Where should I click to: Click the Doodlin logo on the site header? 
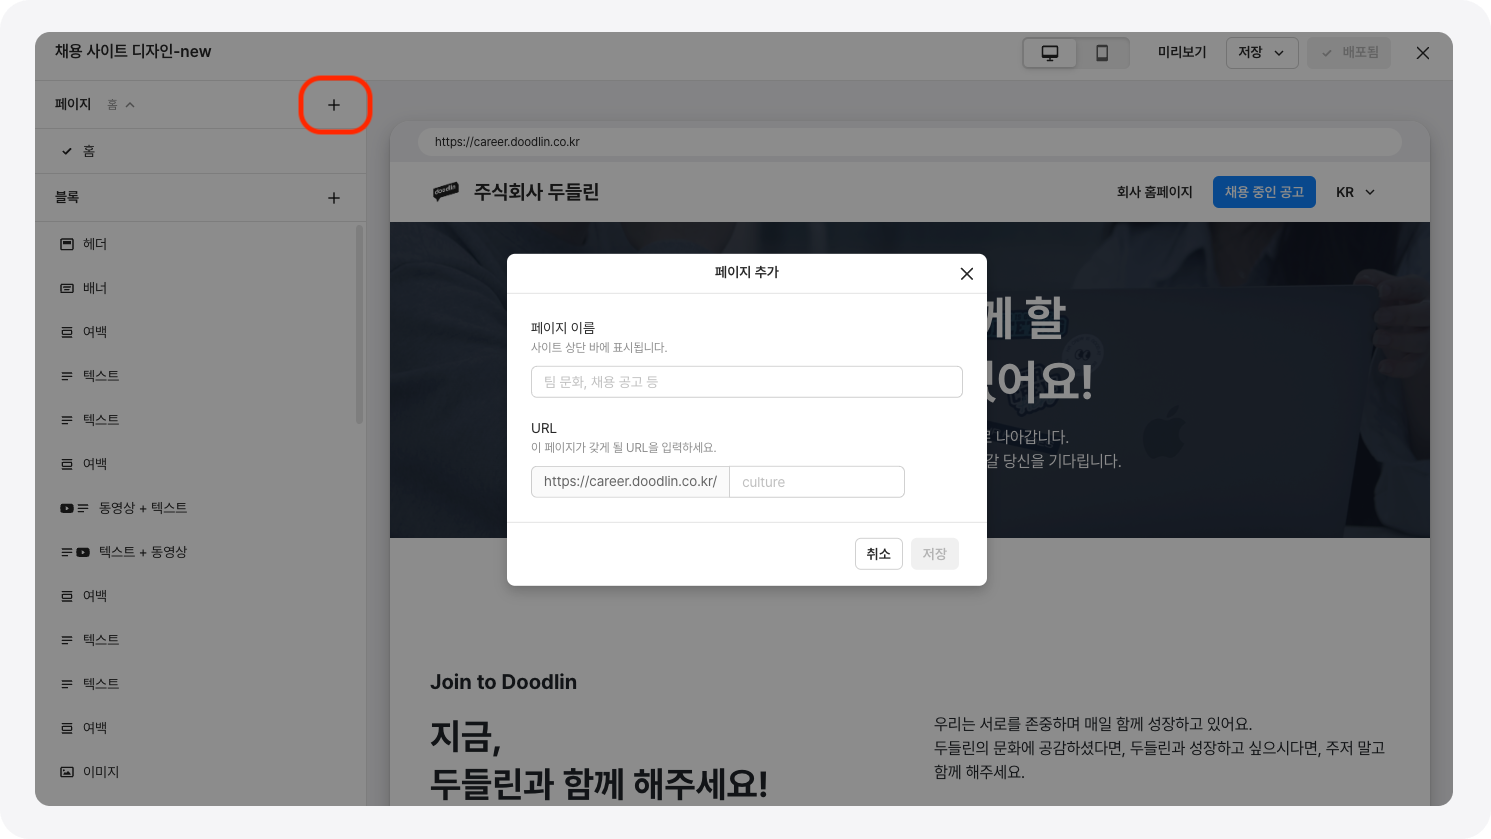[x=445, y=192]
